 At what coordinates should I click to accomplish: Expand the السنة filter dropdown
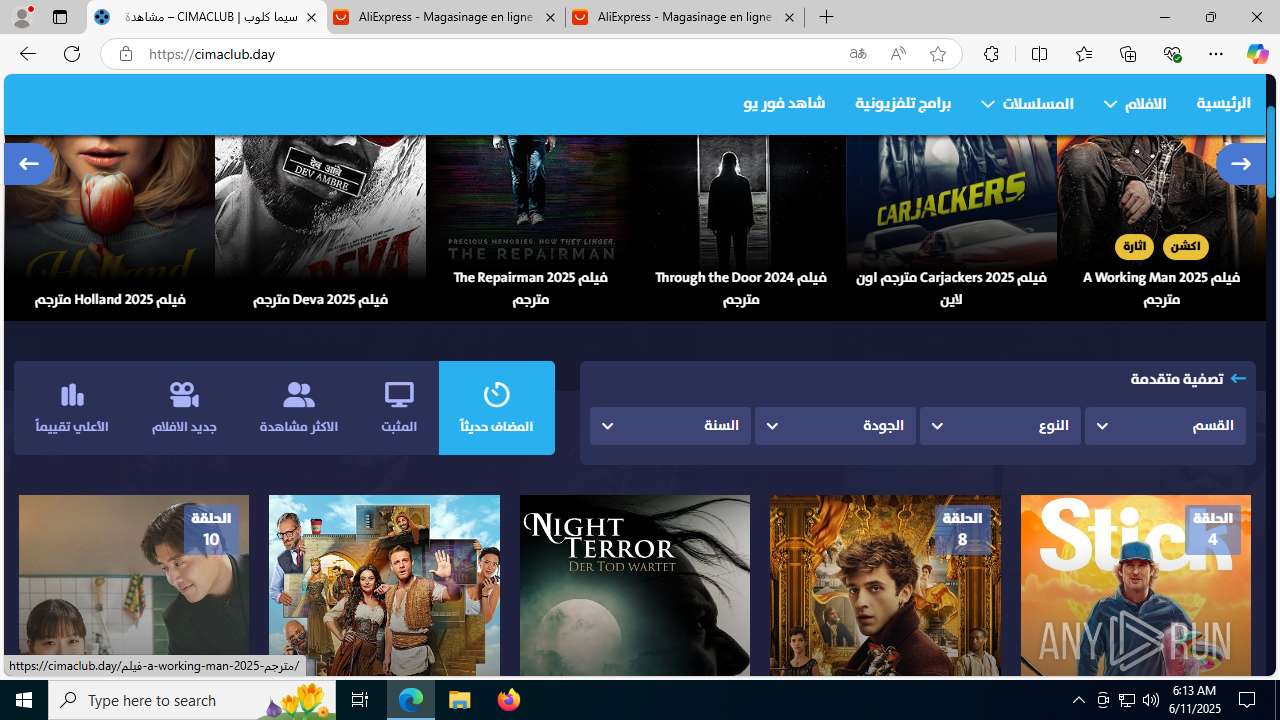coord(670,426)
